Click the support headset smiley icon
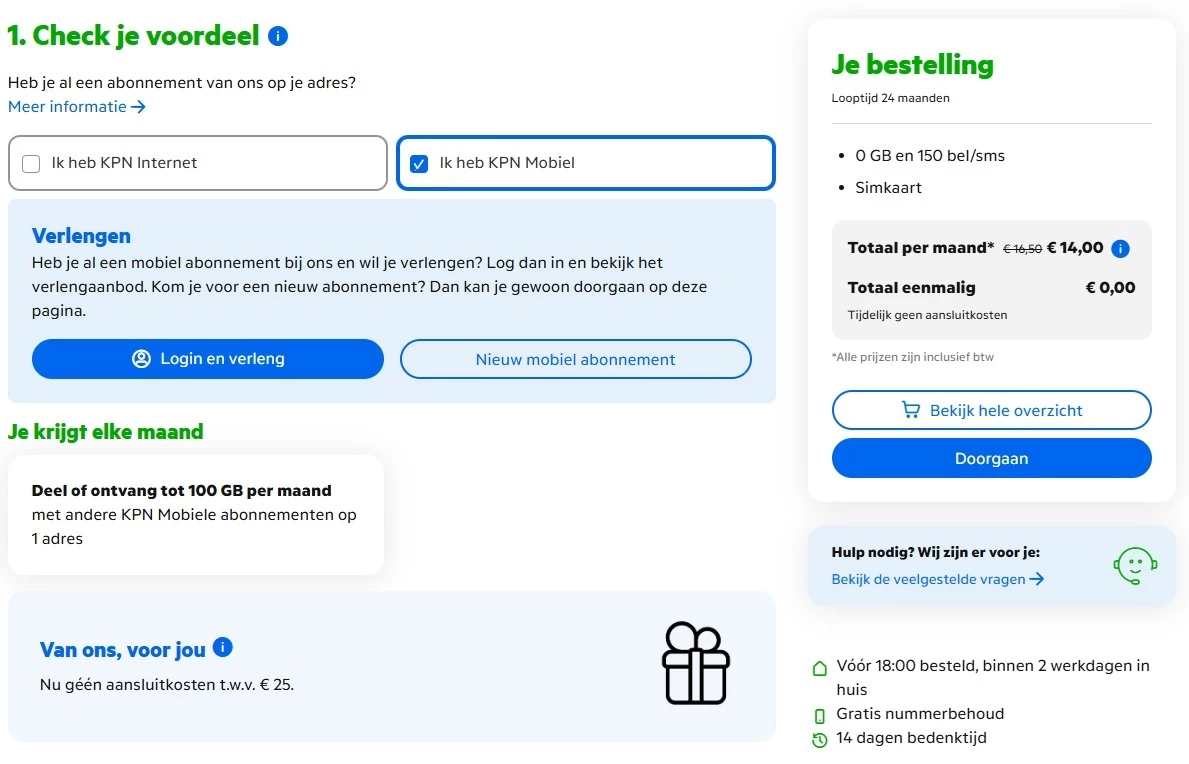This screenshot has height=764, width=1189. point(1135,566)
